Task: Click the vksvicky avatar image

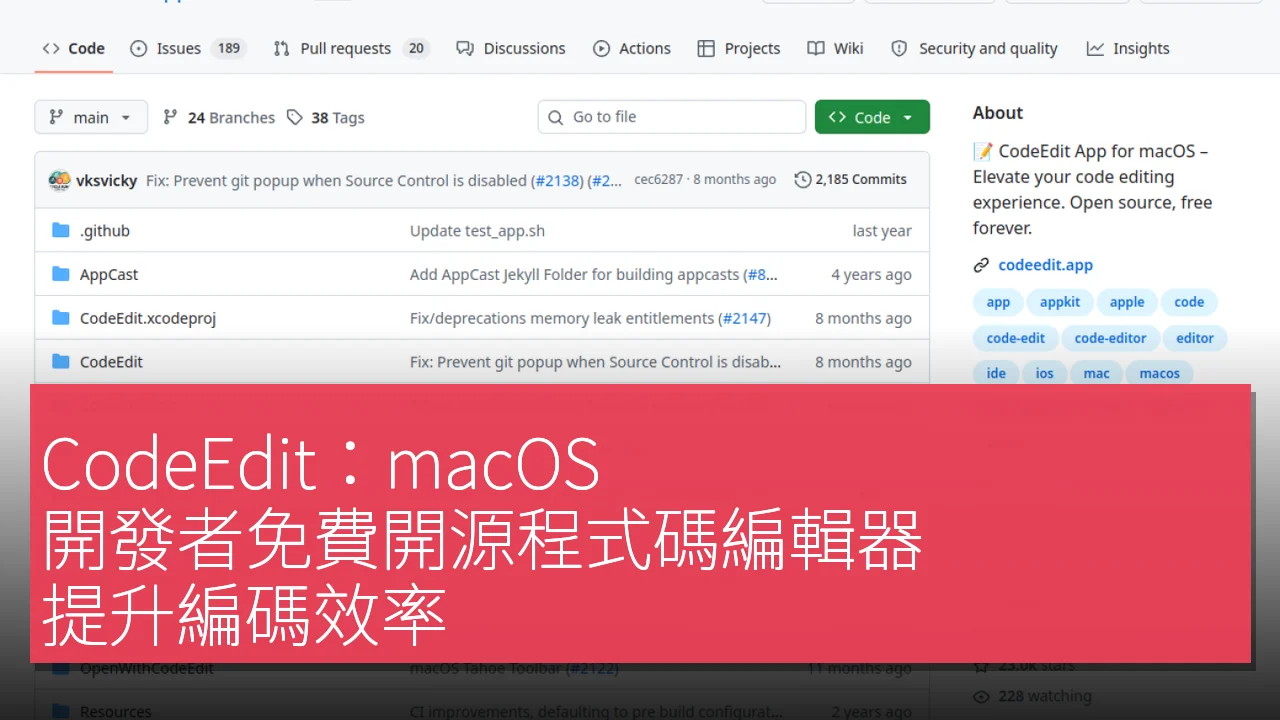Action: coord(60,180)
